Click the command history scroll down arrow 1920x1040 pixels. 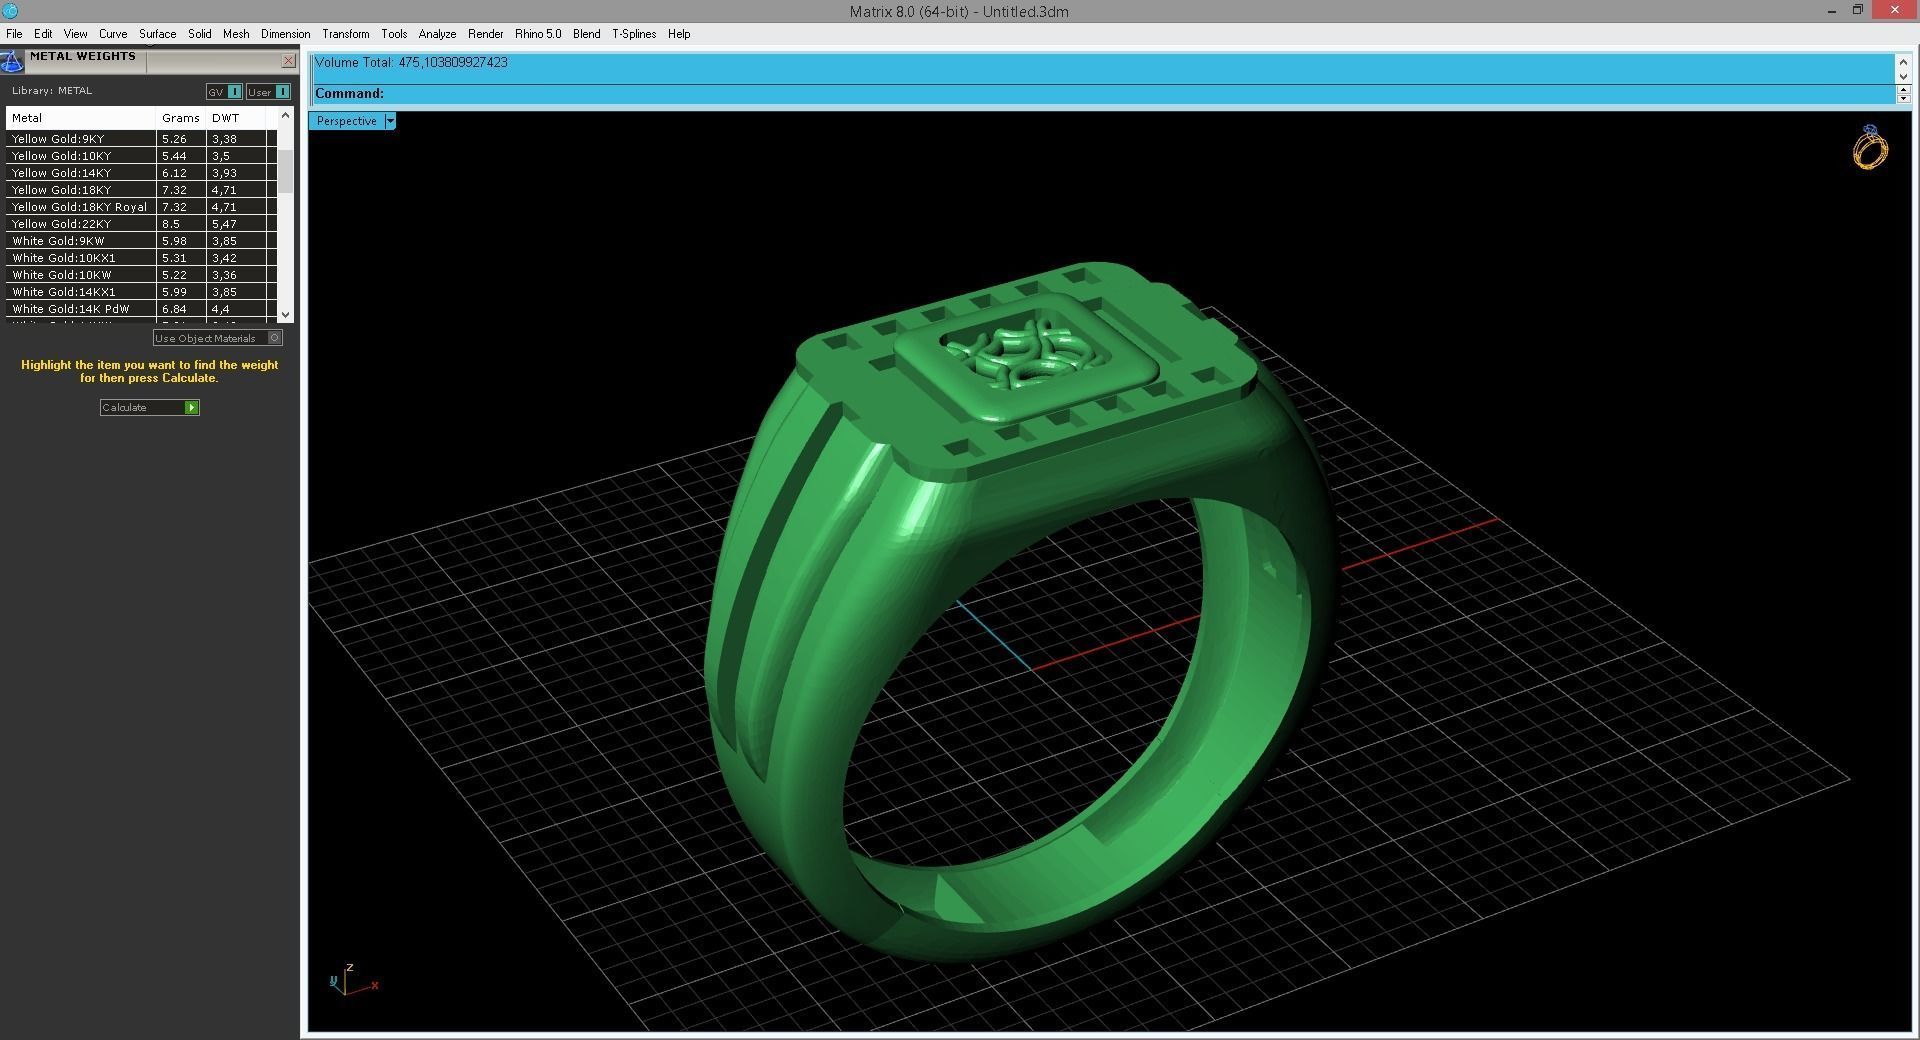tap(1903, 76)
